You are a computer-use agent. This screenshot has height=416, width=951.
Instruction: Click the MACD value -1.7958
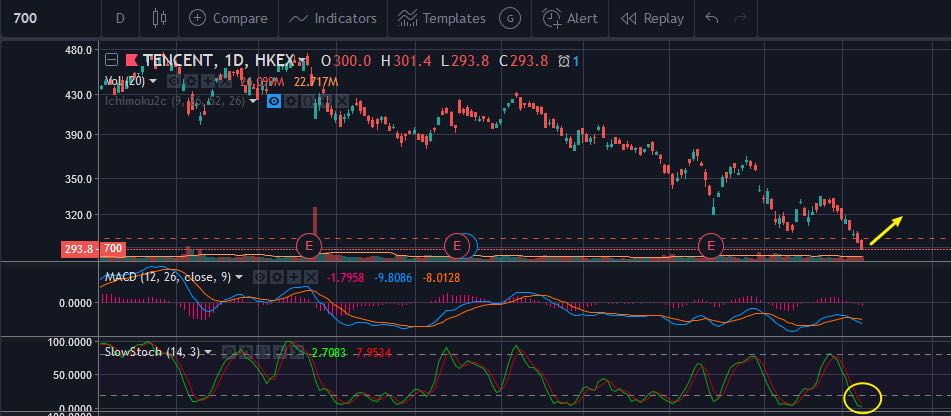[x=346, y=278]
